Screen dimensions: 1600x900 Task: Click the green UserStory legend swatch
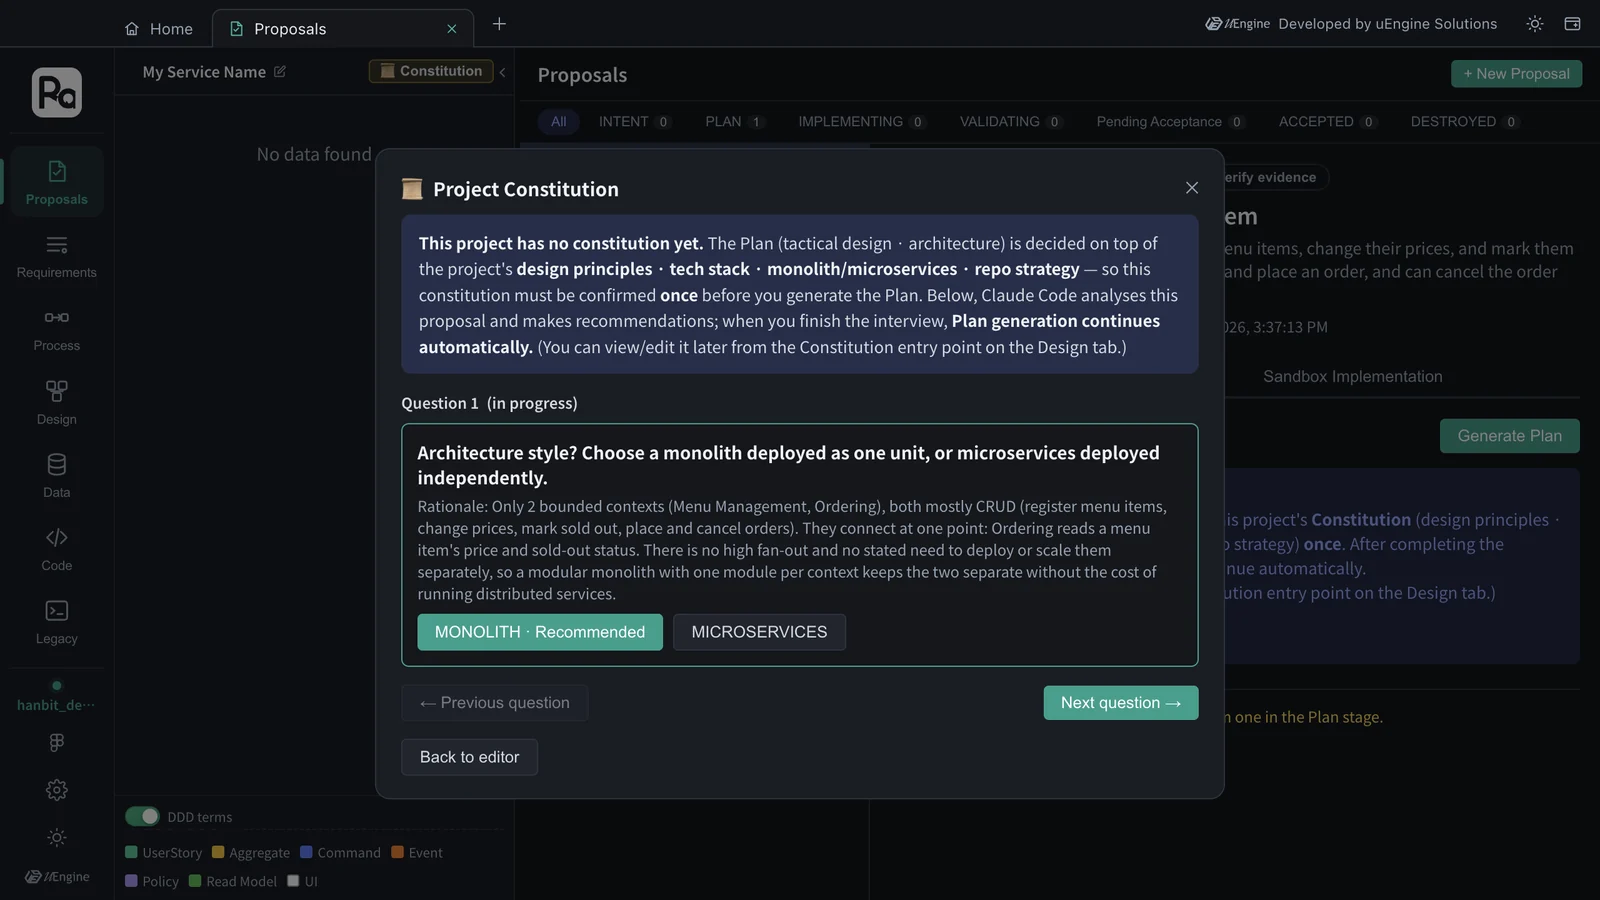(x=131, y=852)
